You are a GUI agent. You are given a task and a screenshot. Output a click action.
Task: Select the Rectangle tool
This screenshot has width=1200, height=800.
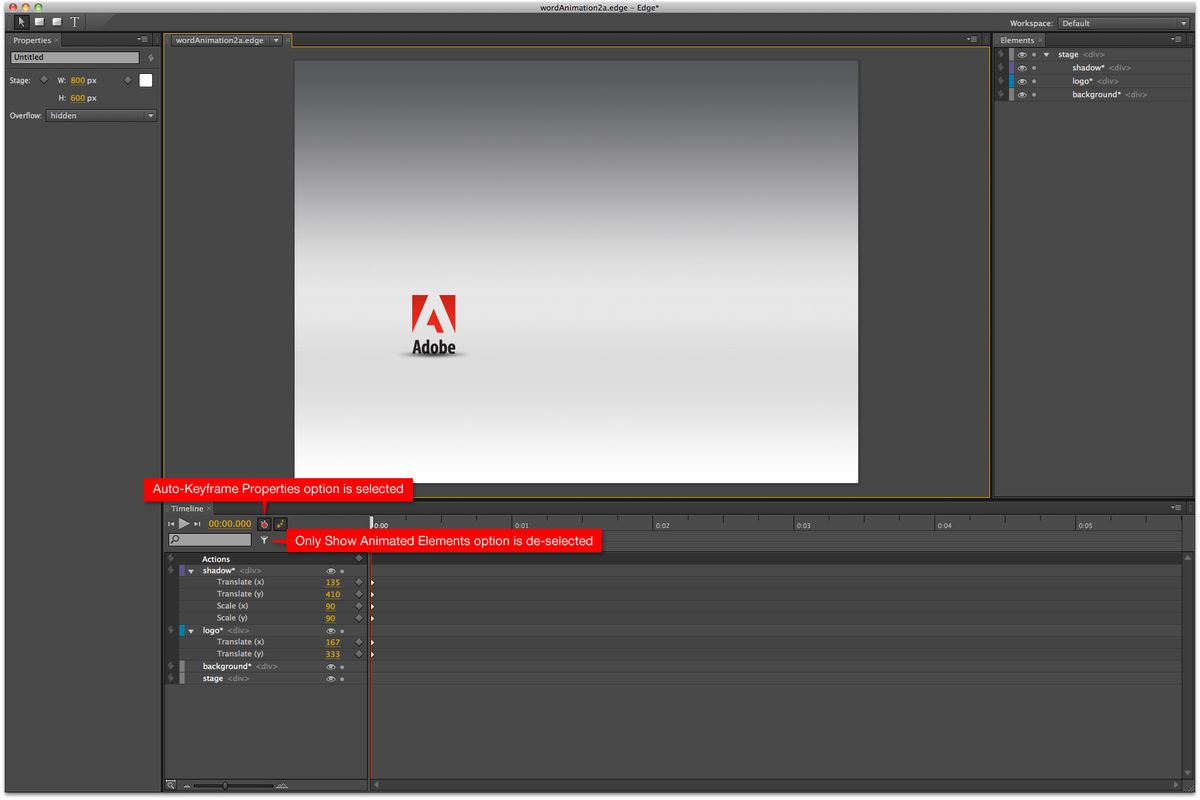tap(38, 21)
